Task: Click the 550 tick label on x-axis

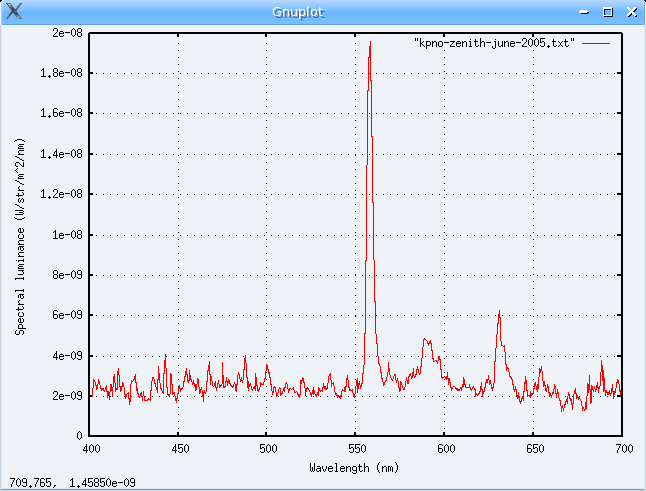Action: click(356, 449)
